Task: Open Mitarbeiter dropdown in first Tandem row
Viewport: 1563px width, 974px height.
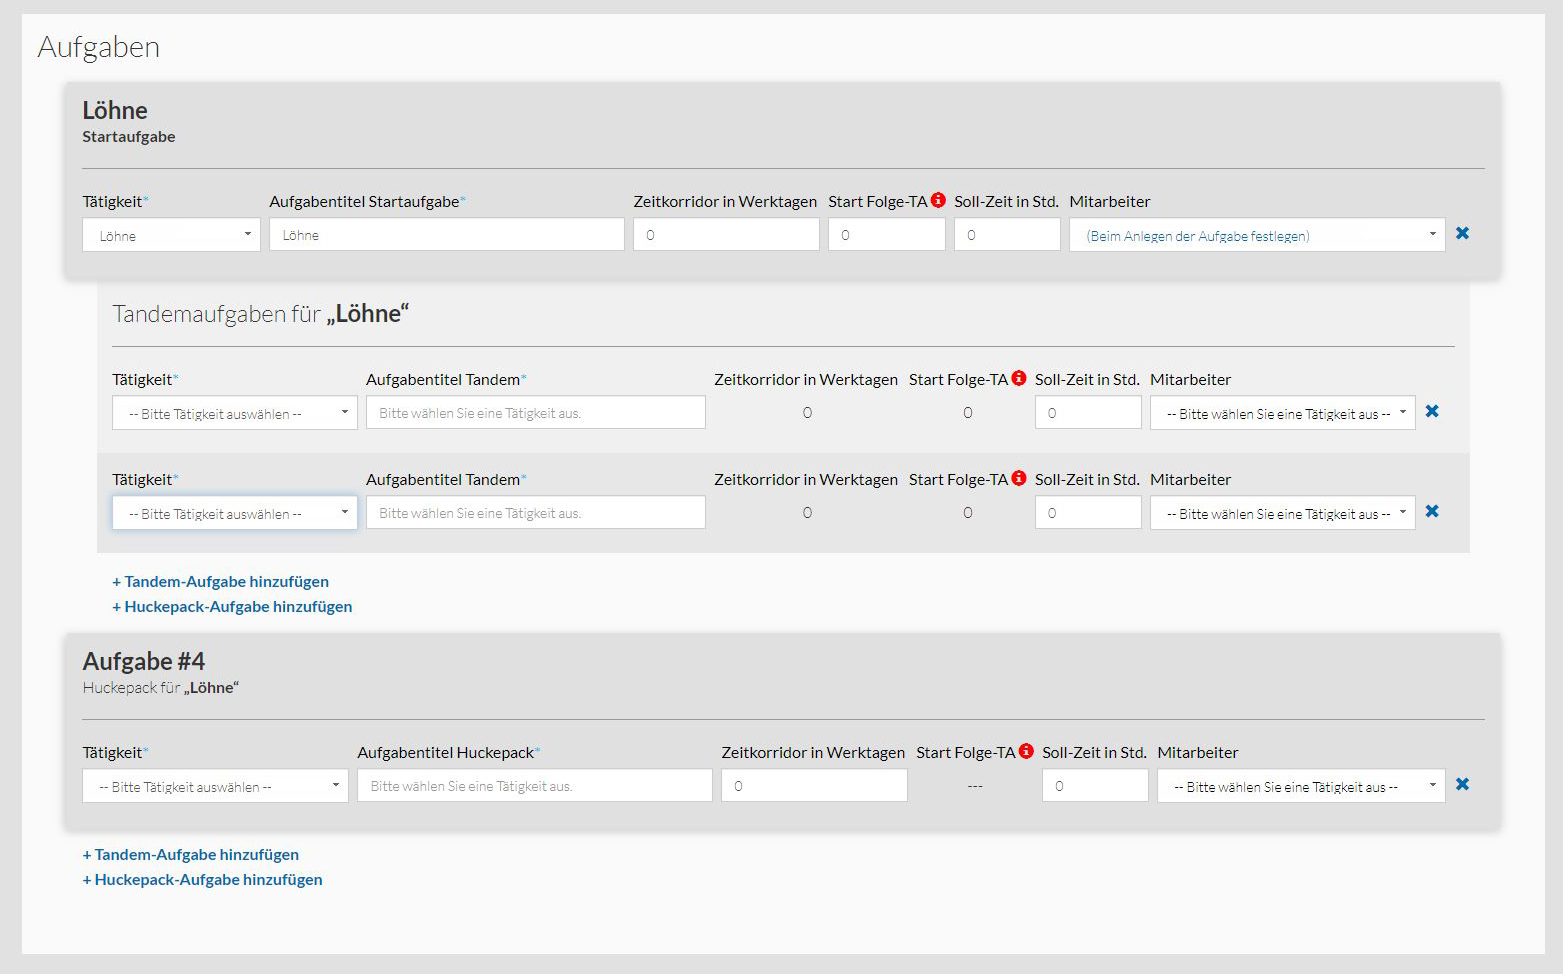Action: tap(1283, 413)
